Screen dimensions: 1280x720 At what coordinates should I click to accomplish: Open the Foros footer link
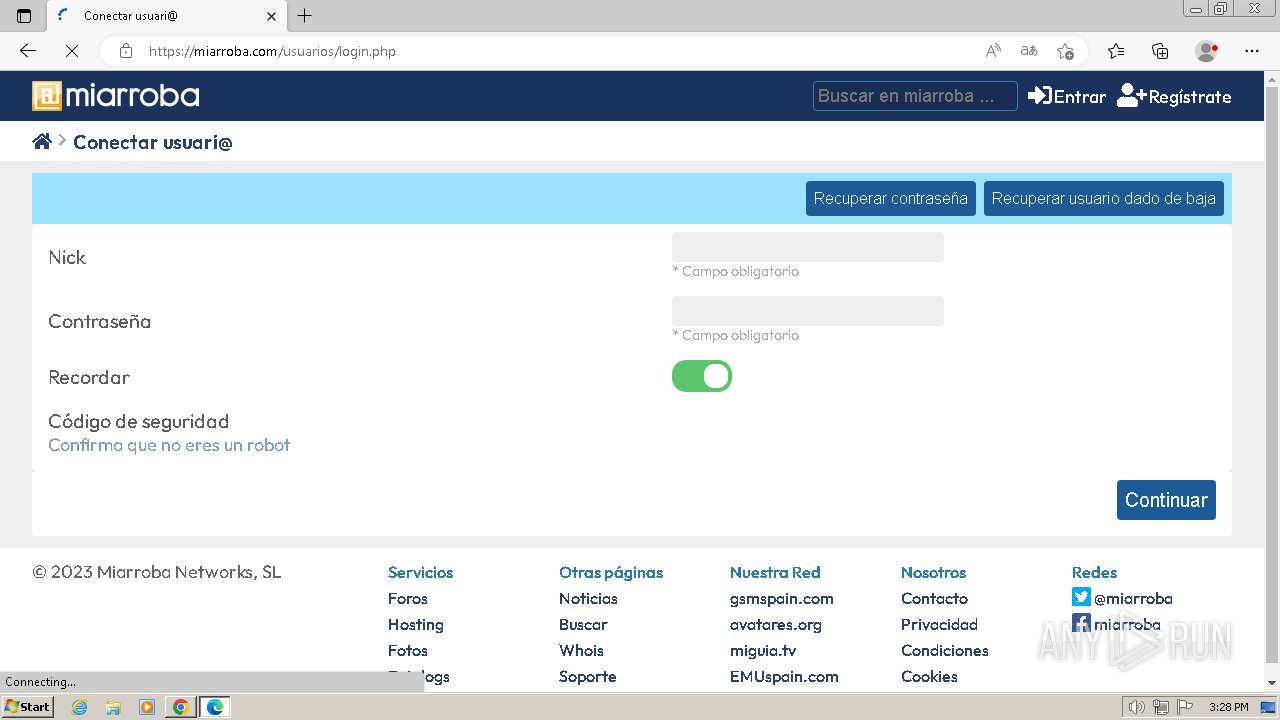click(x=408, y=598)
